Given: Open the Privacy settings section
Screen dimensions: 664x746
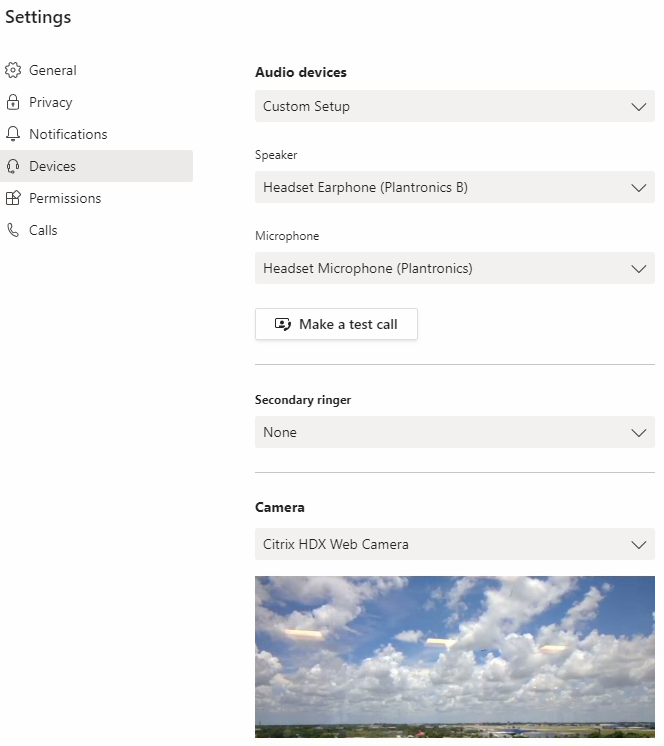Looking at the screenshot, I should tap(51, 103).
